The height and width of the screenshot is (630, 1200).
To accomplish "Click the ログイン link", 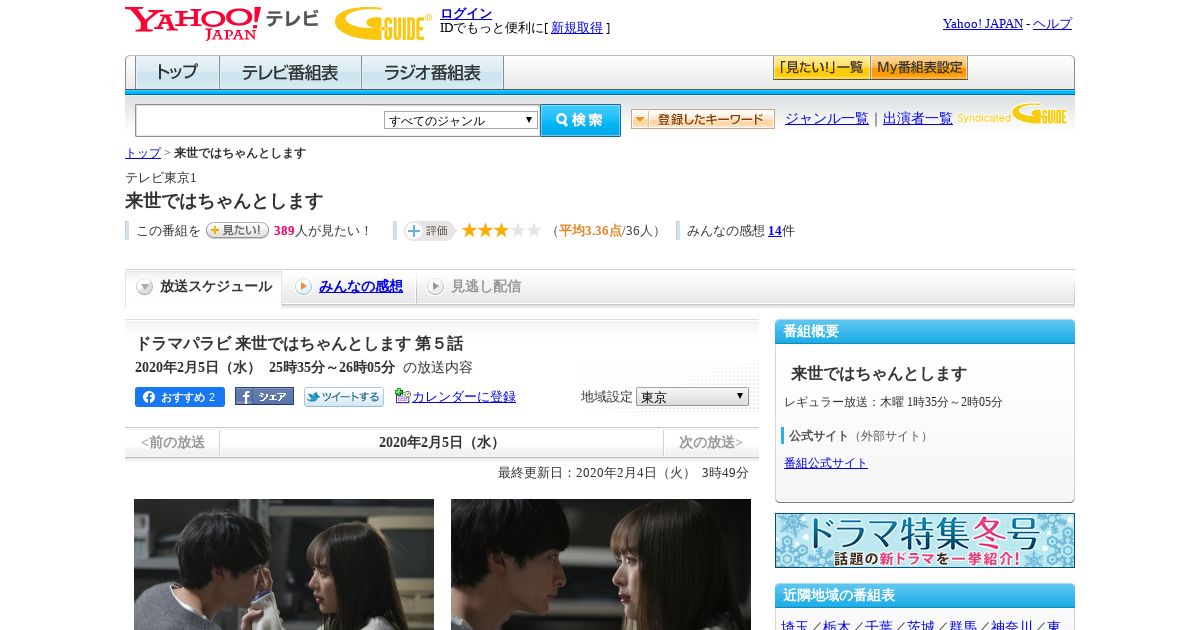I will click(466, 13).
